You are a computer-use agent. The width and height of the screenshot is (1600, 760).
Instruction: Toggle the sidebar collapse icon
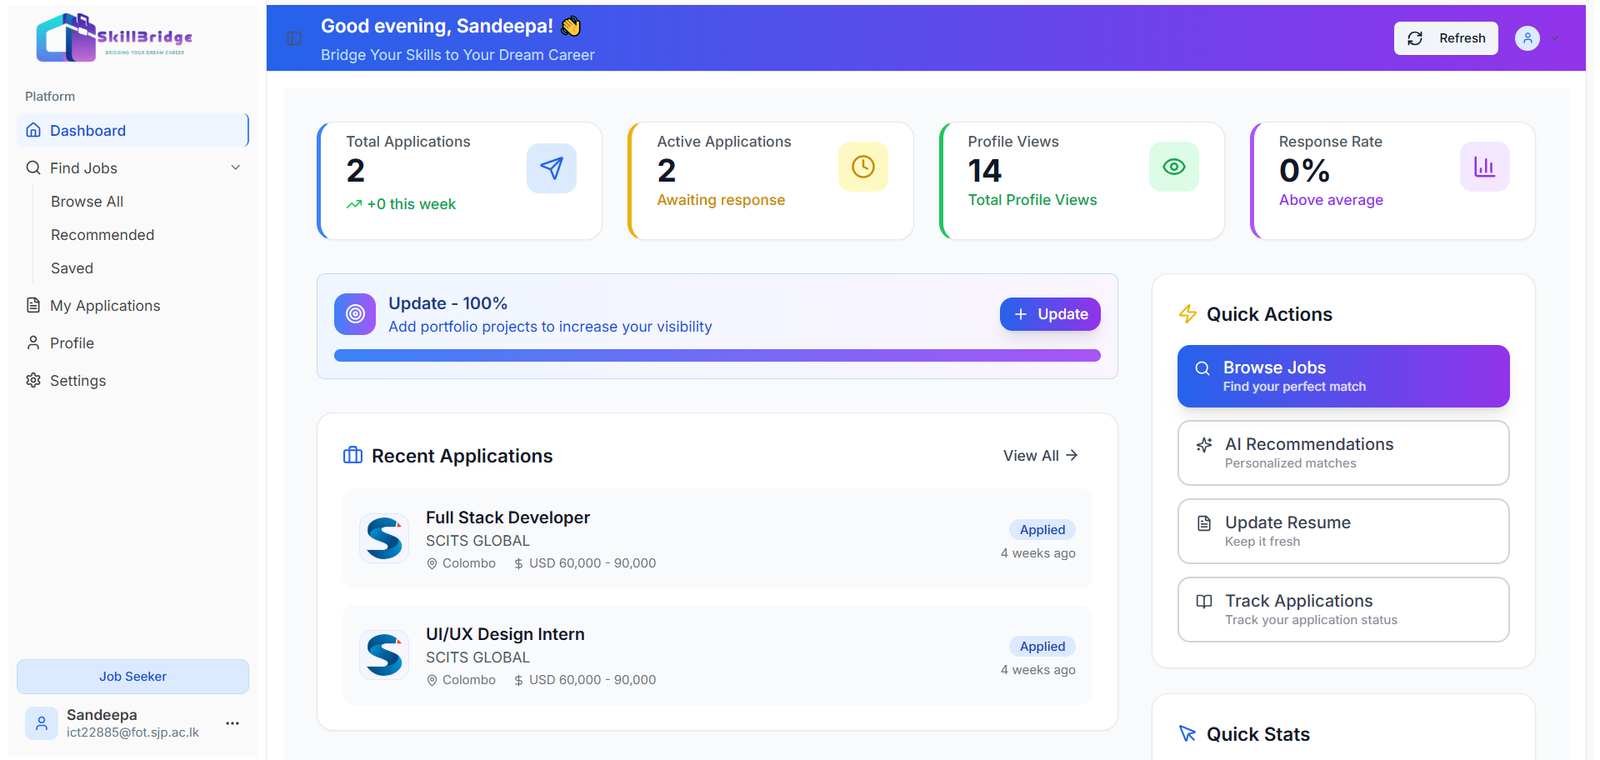294,38
